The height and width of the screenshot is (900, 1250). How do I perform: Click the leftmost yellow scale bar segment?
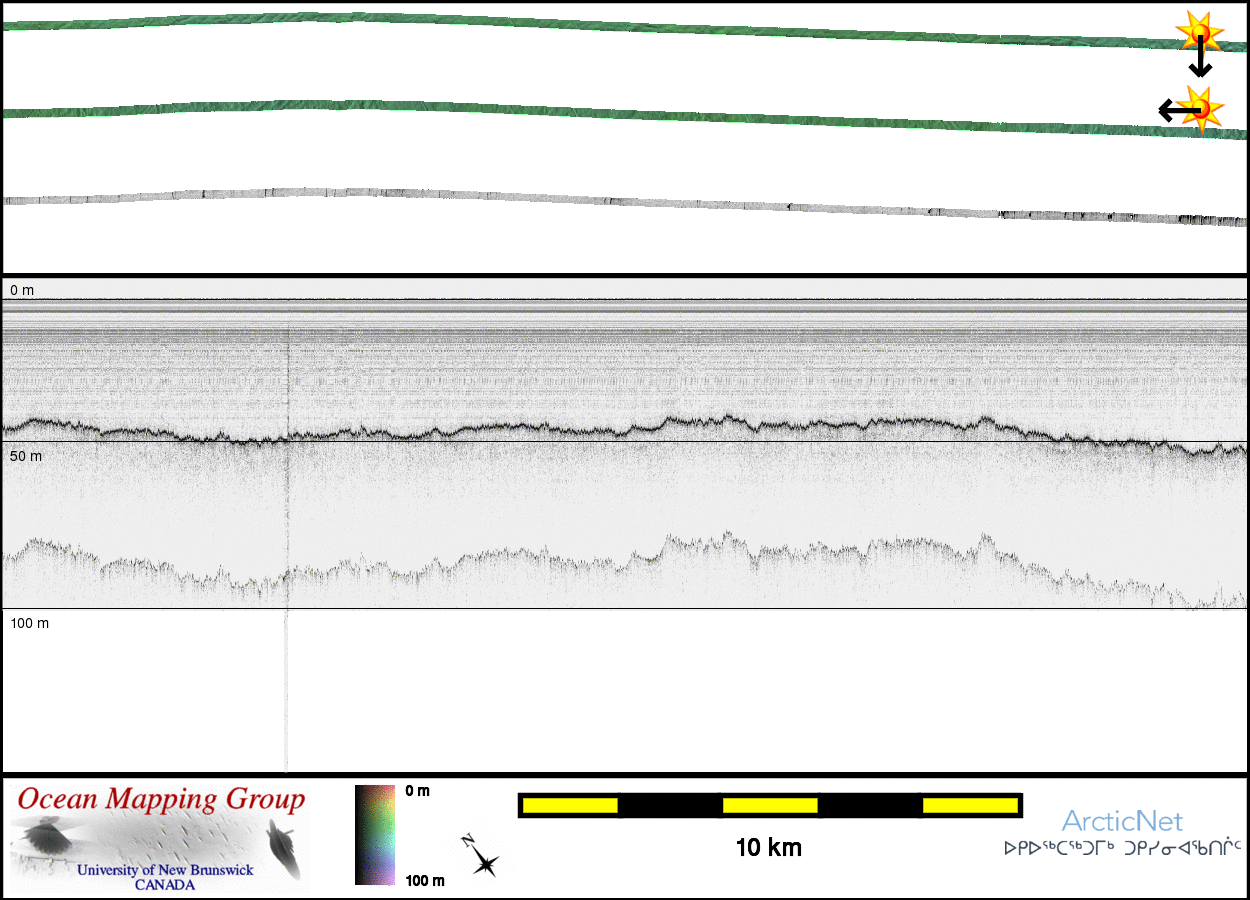point(570,805)
